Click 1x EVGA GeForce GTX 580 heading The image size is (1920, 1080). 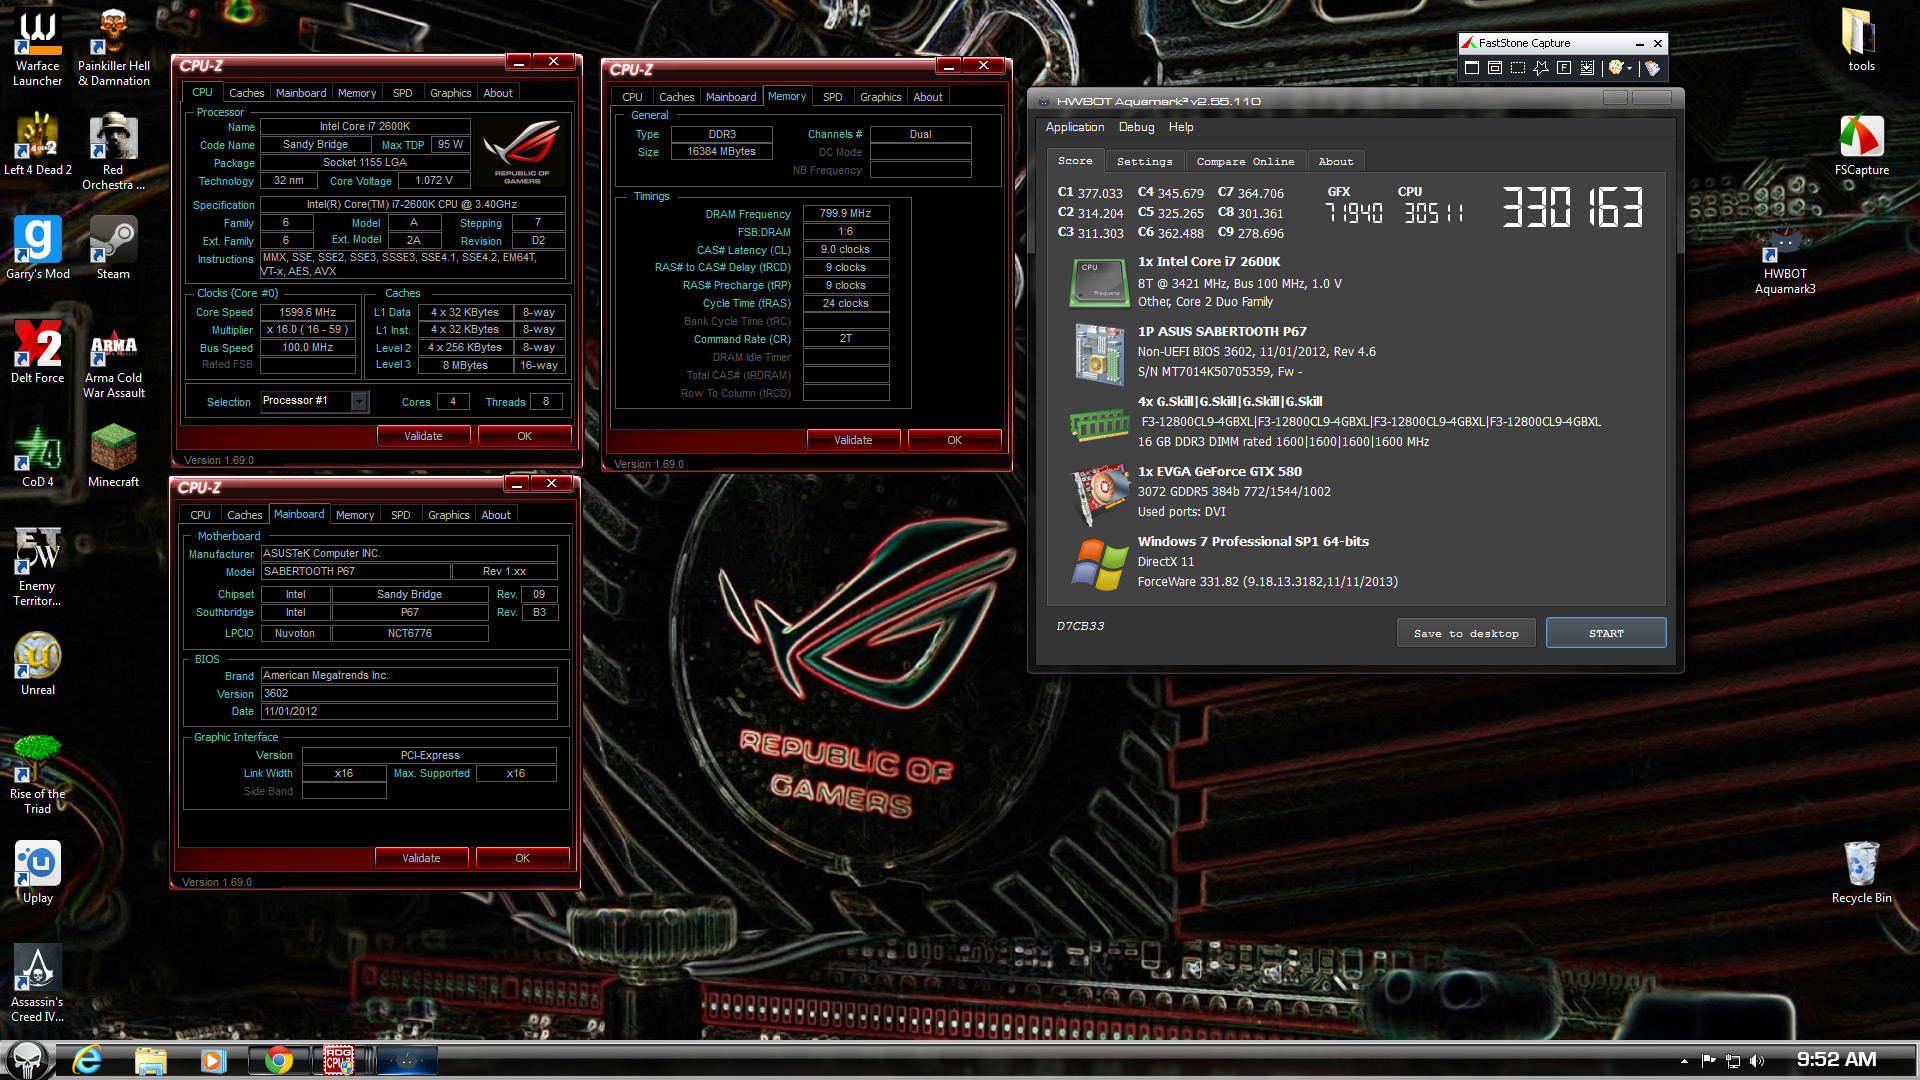[x=1219, y=472]
